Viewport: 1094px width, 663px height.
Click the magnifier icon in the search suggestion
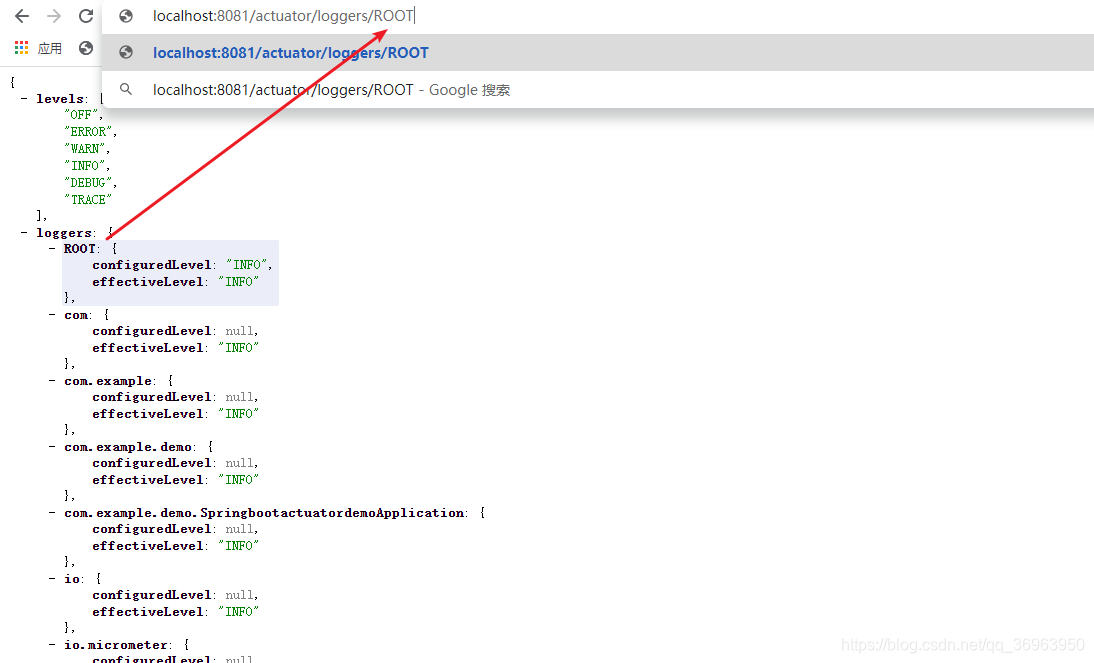pos(126,89)
